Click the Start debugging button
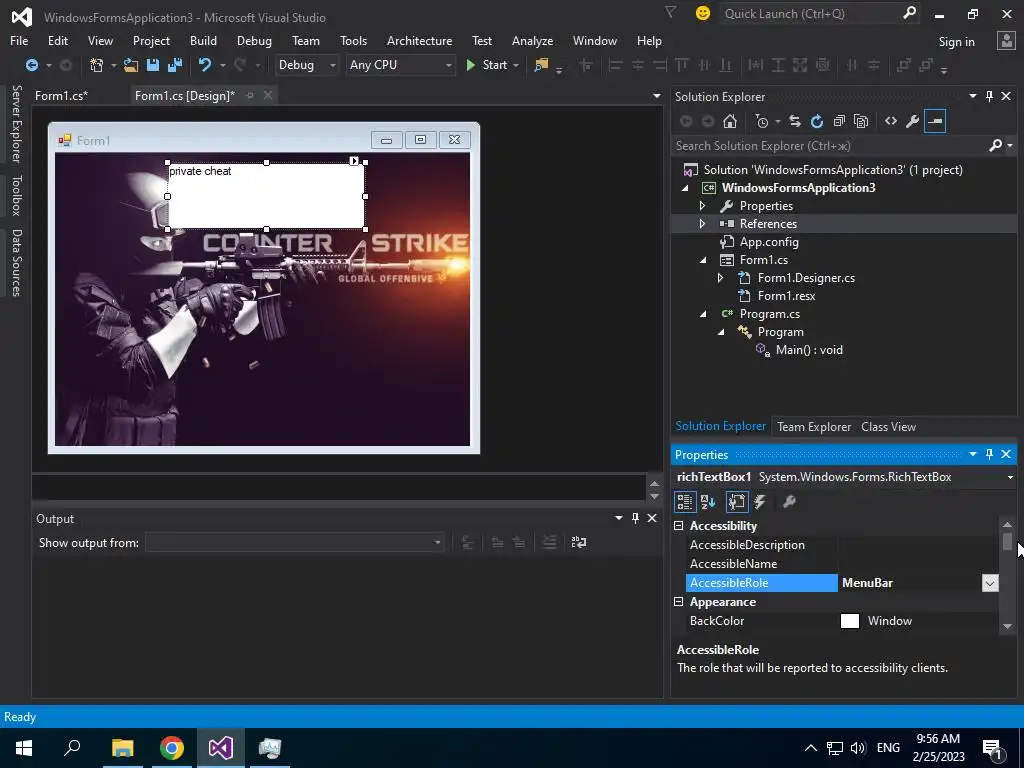1024x768 pixels. [x=487, y=65]
